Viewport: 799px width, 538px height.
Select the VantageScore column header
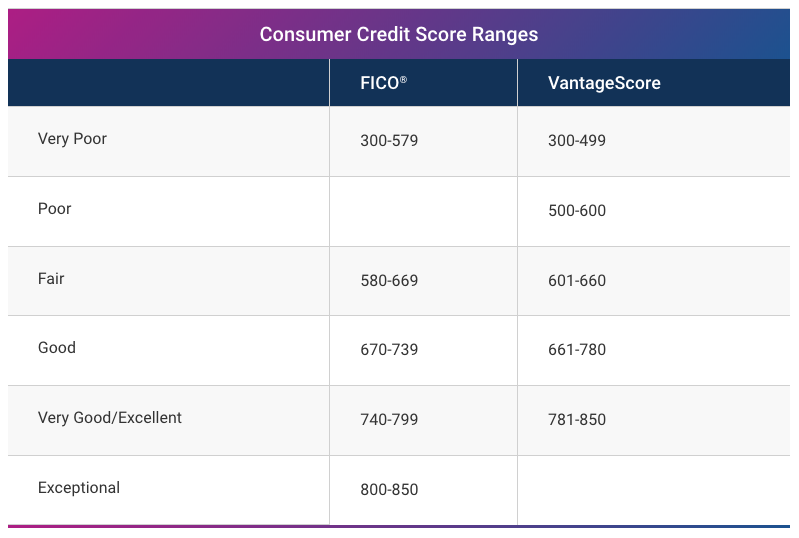(604, 83)
